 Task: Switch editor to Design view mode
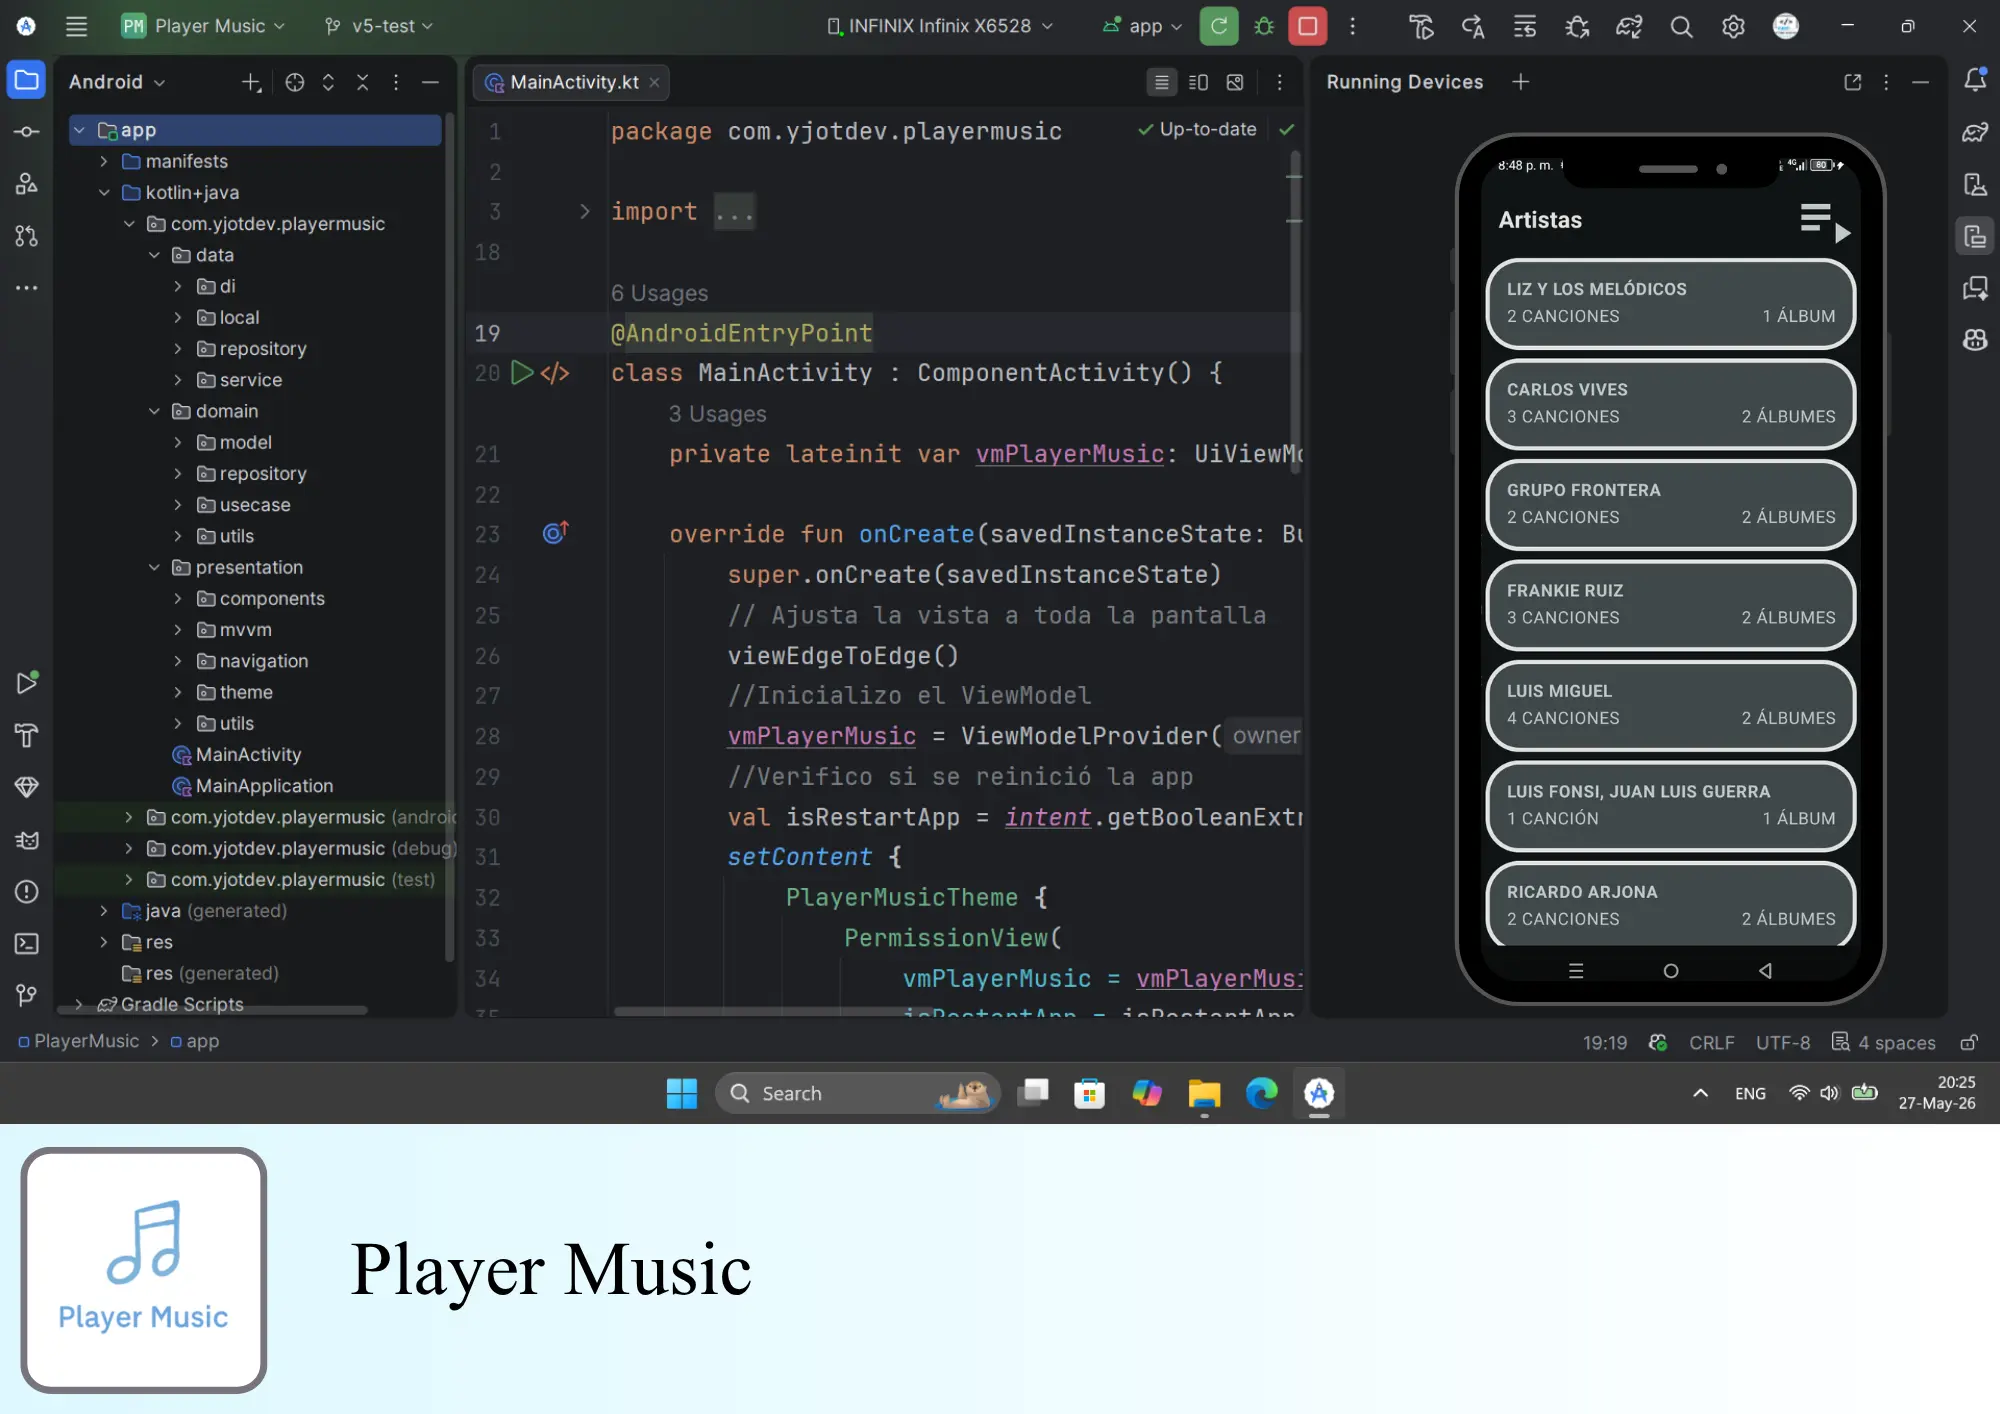click(x=1235, y=82)
